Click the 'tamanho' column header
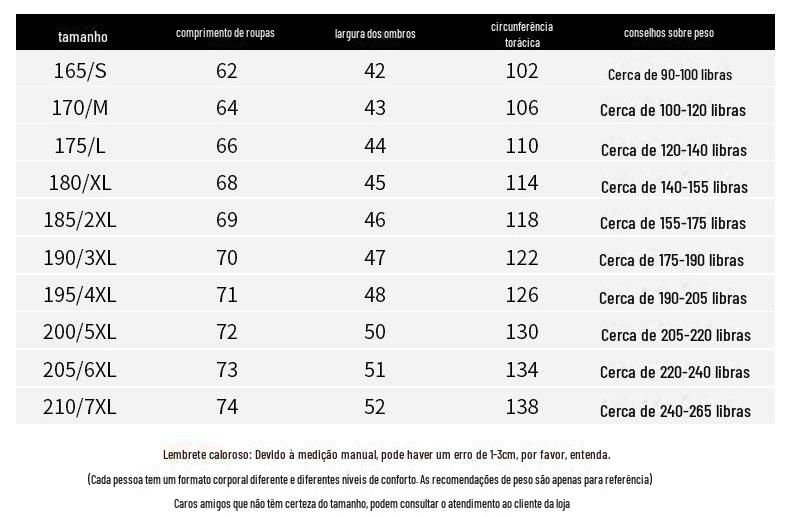The image size is (790, 517). [82, 37]
